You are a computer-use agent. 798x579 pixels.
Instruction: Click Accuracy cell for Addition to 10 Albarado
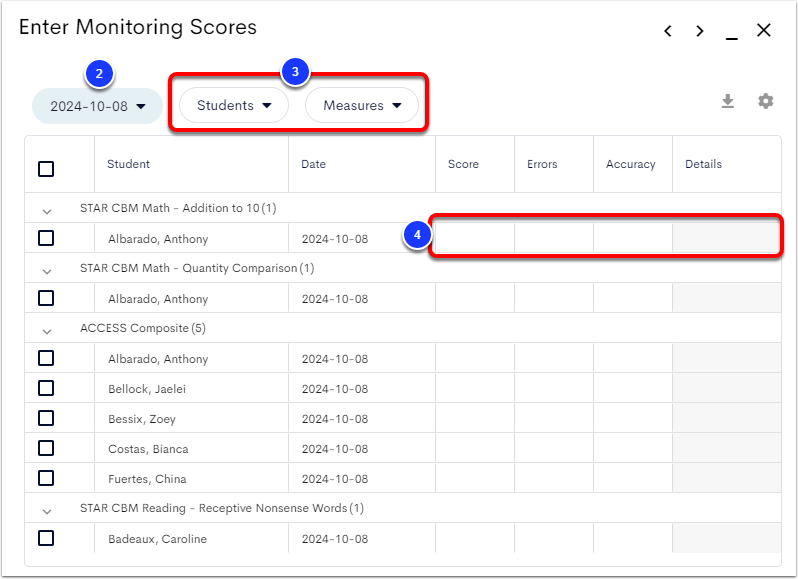click(x=633, y=238)
